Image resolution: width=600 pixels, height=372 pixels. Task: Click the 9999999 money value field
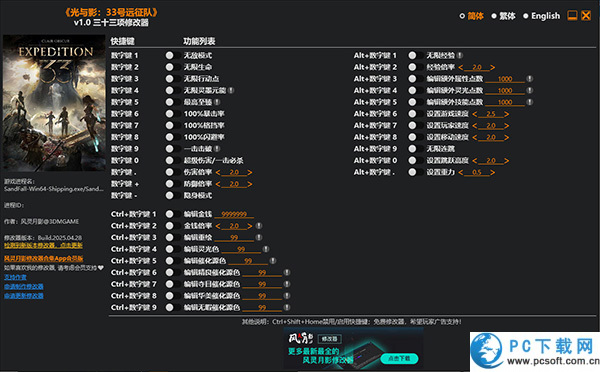click(x=234, y=215)
